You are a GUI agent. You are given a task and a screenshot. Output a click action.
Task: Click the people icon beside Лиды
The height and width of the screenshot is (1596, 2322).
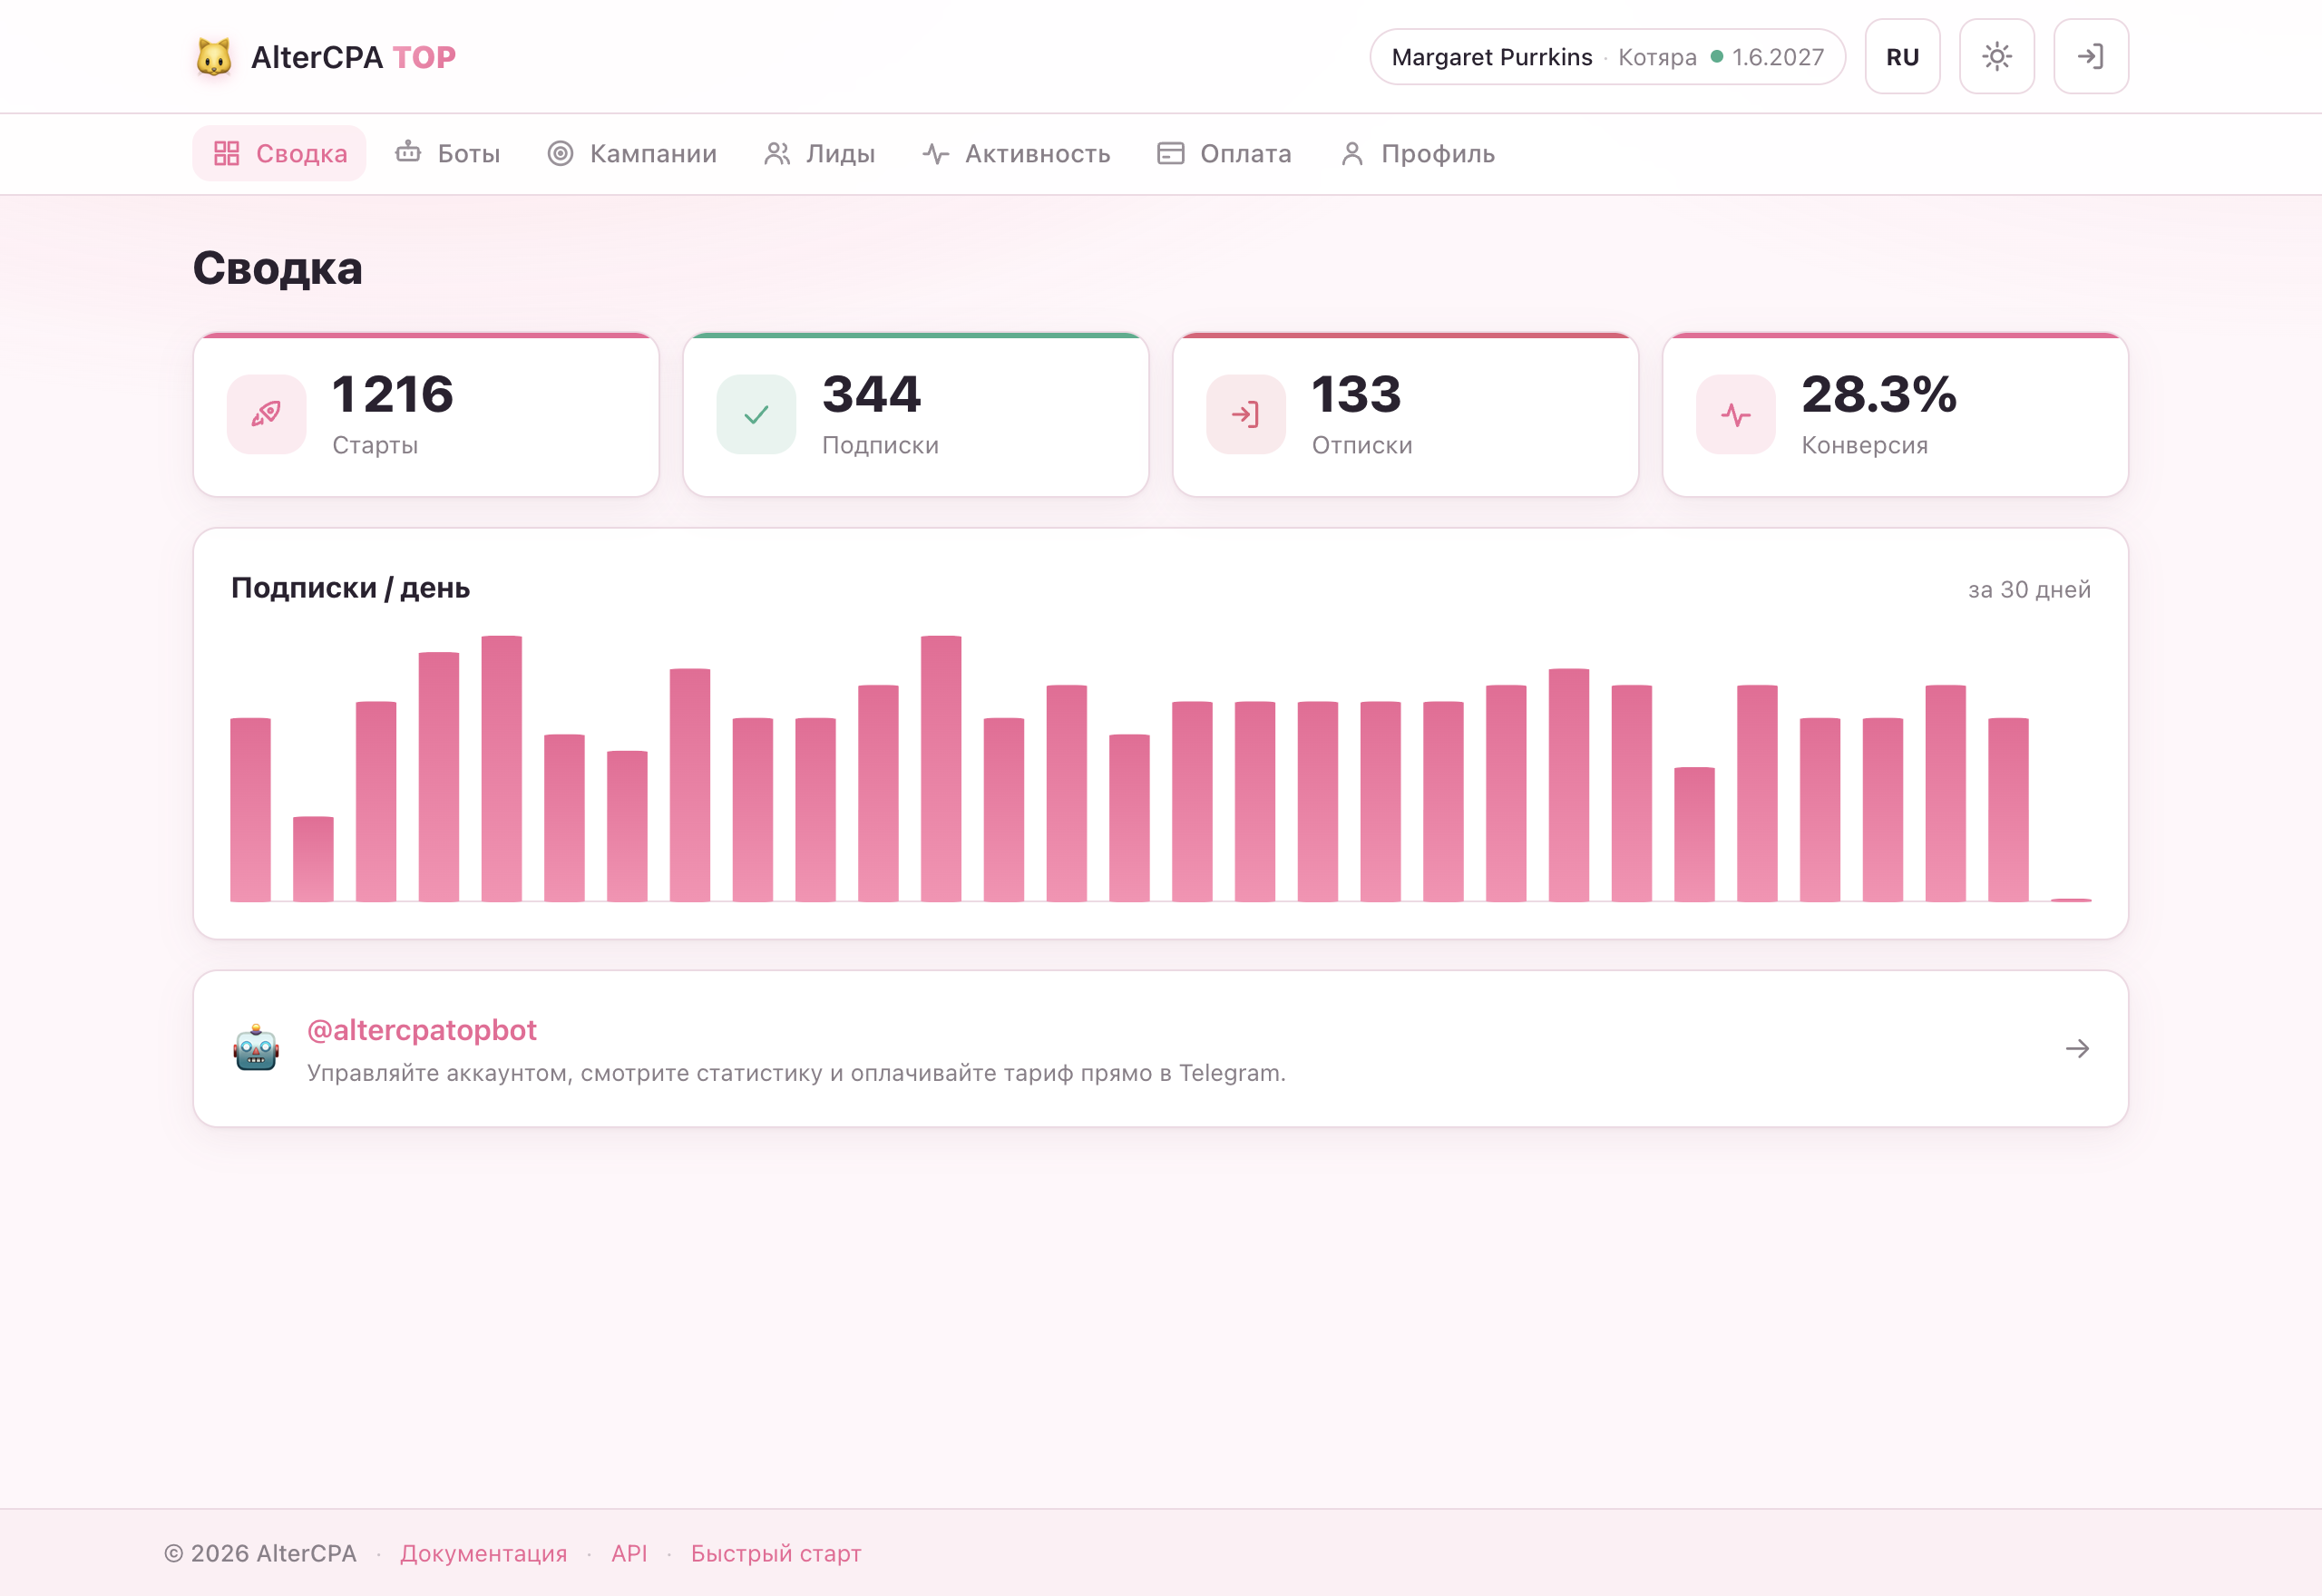point(777,153)
